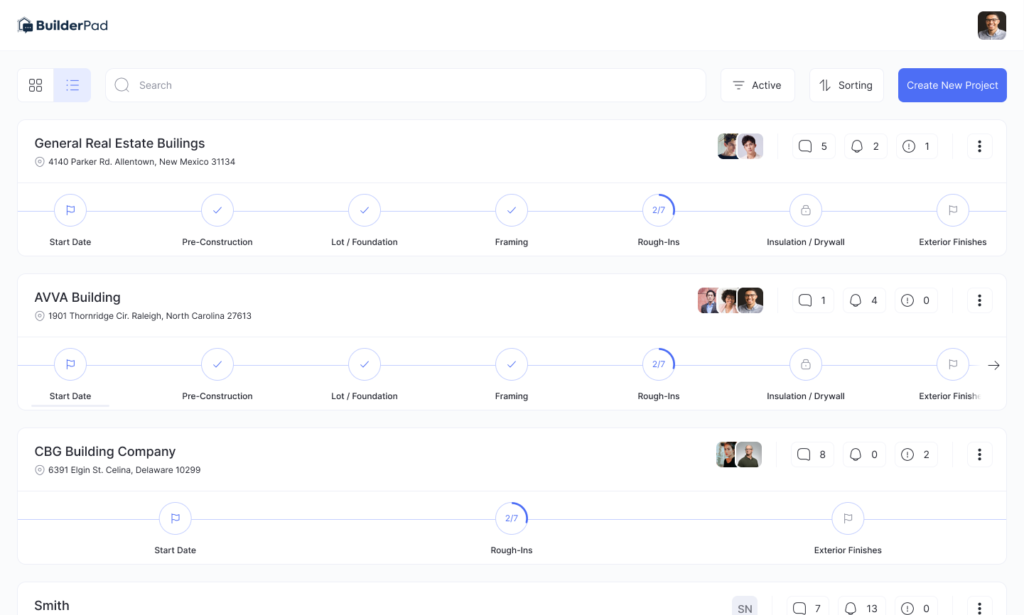Screen dimensions: 1024x615
Task: Click address 6391 Elgin St. Celina
Action: [124, 470]
